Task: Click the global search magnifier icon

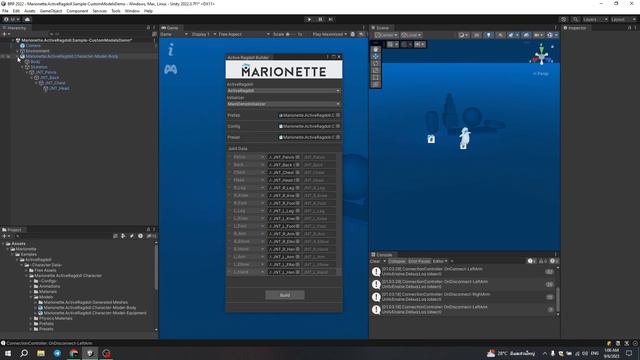Action: click(x=575, y=19)
